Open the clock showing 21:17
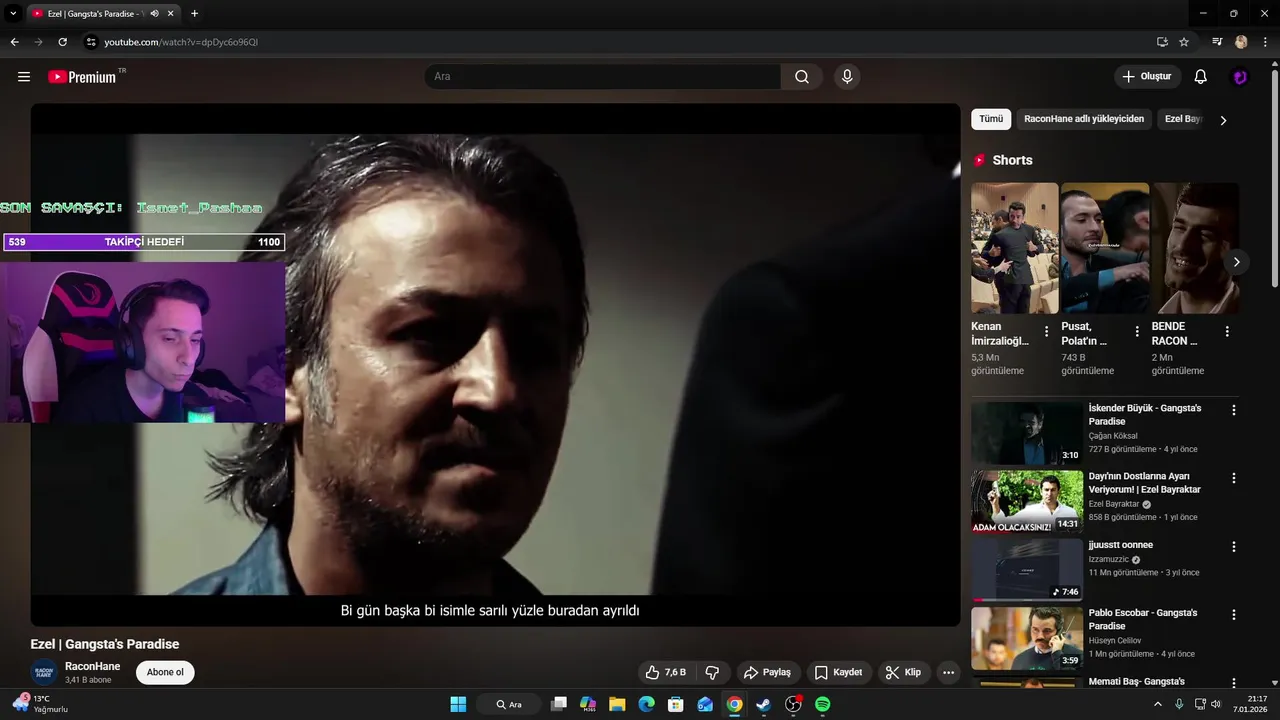 [x=1250, y=704]
